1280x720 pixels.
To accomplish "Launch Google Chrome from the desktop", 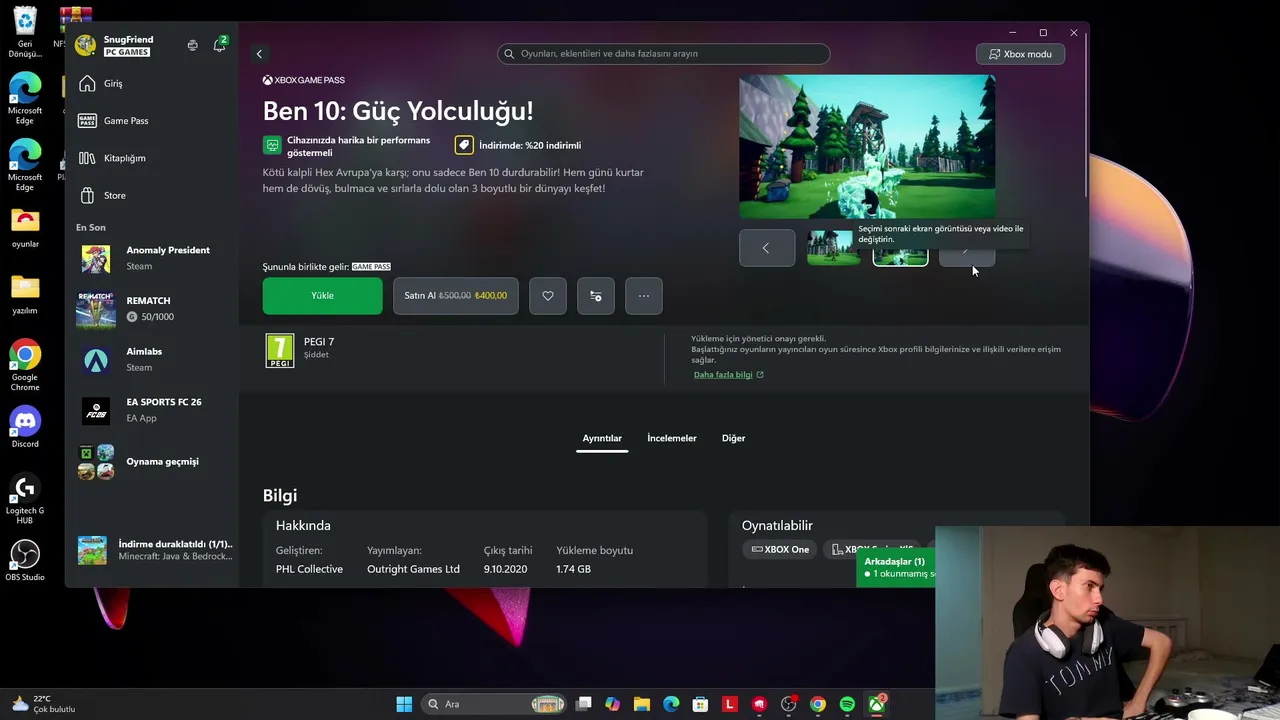I will pos(25,366).
